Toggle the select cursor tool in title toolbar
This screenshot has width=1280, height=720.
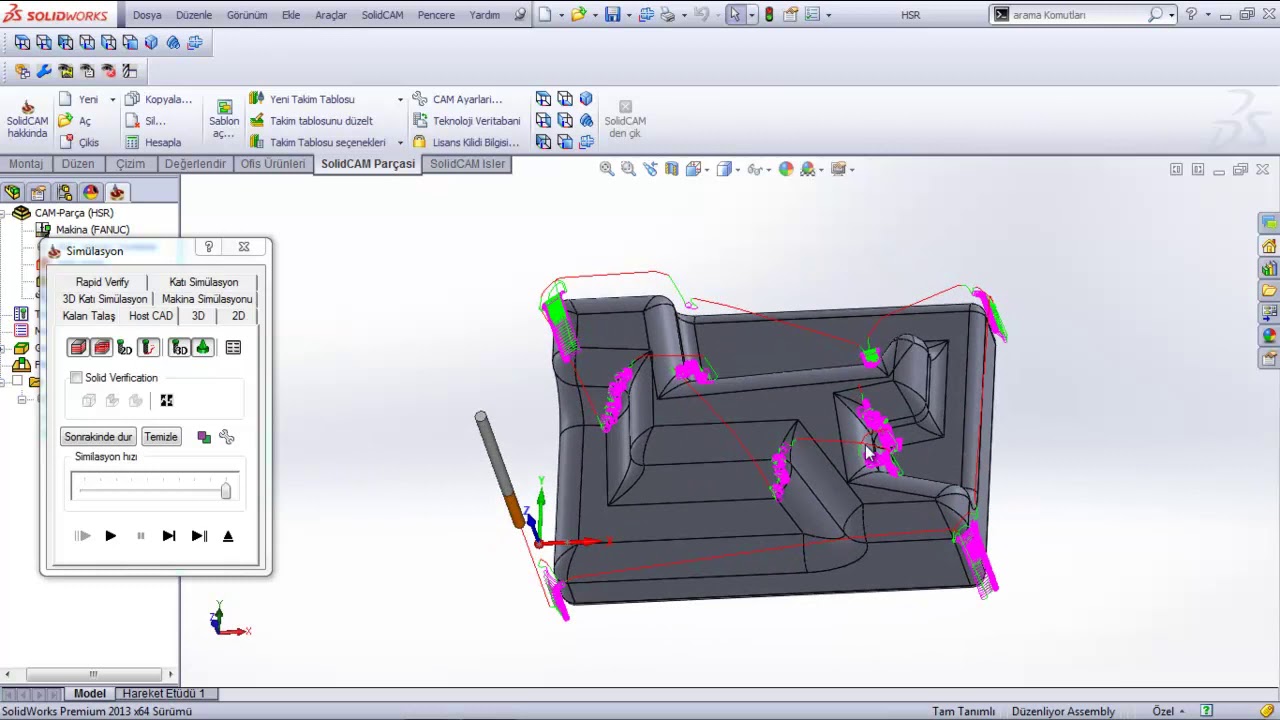pyautogui.click(x=735, y=15)
